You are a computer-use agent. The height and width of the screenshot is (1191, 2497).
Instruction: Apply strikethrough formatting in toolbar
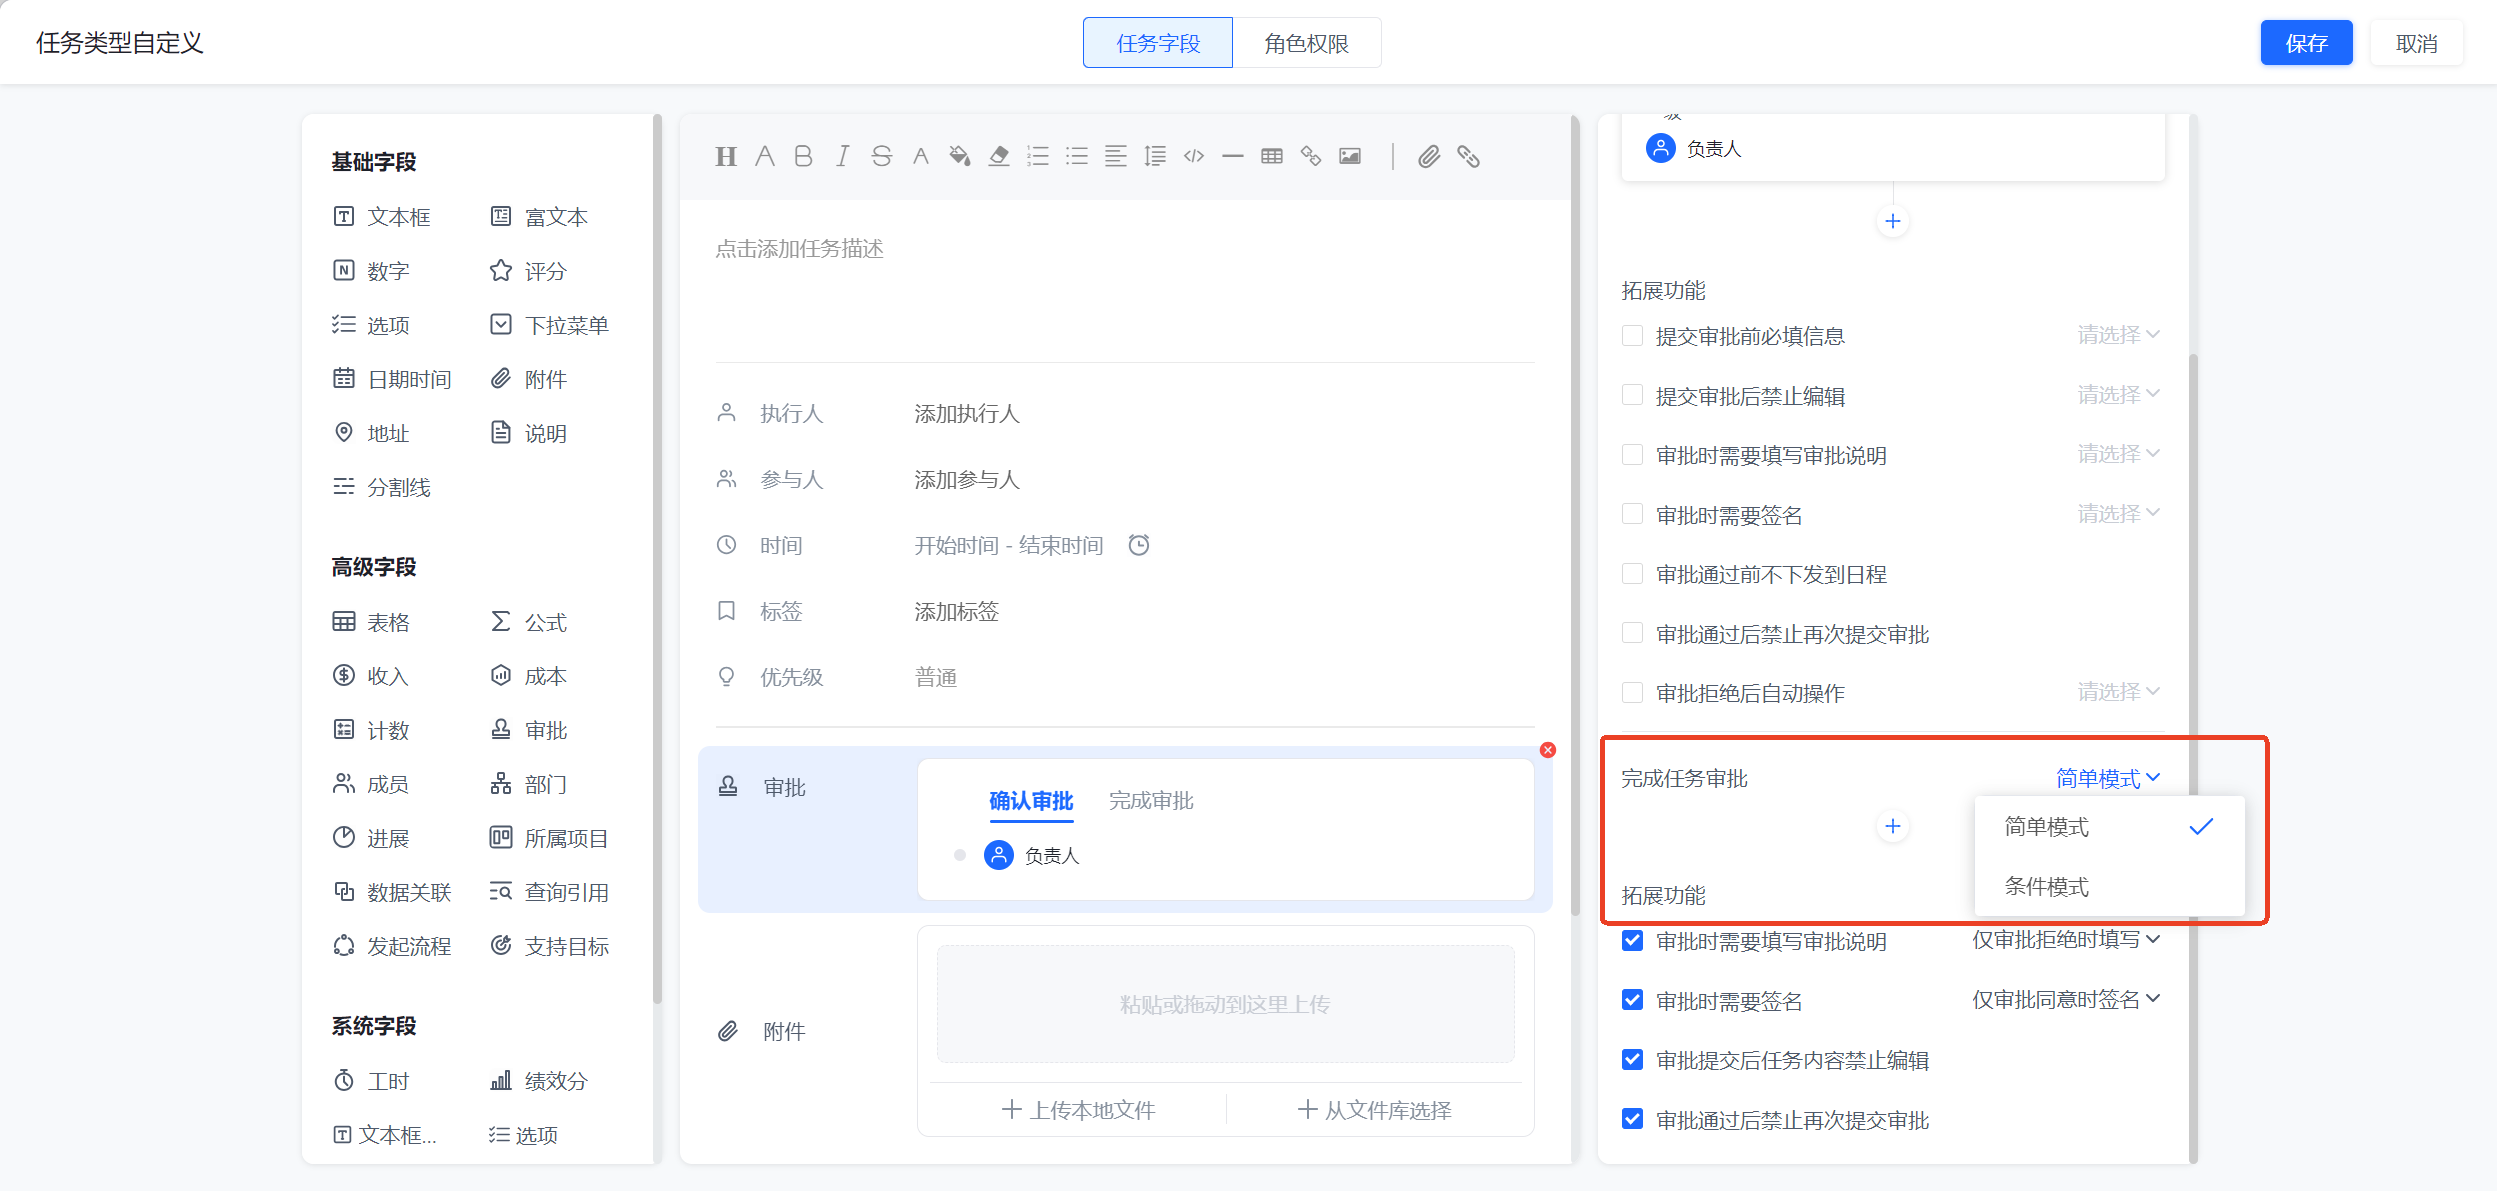click(881, 156)
